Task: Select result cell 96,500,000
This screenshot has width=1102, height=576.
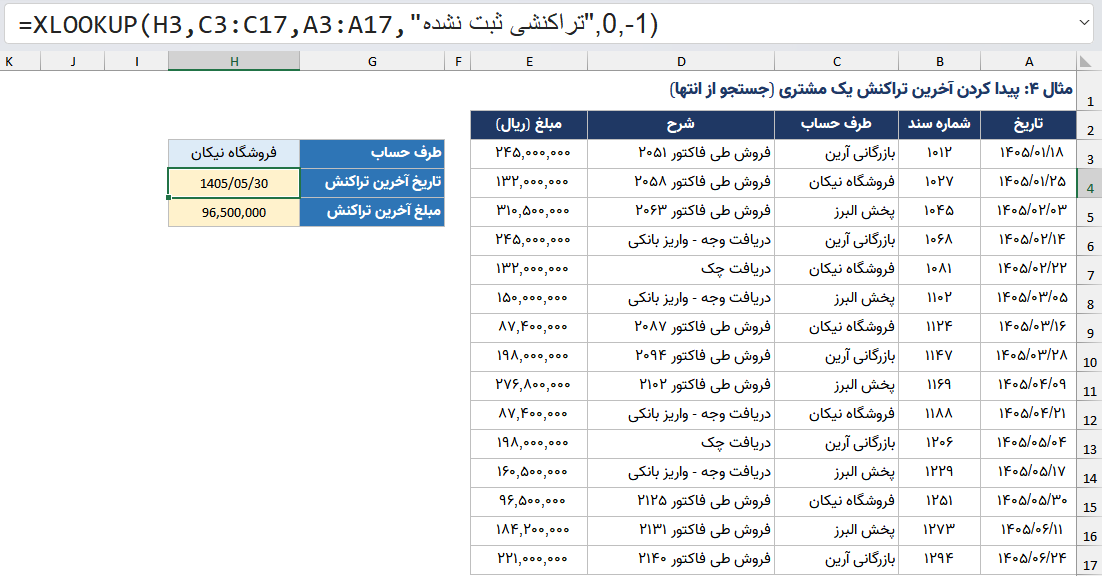Action: coord(234,212)
